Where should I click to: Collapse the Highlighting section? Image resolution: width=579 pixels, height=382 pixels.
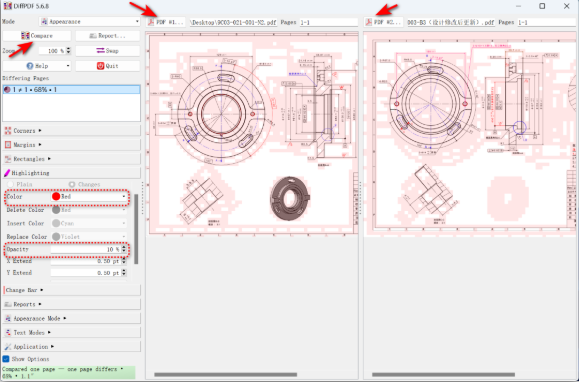pos(71,173)
